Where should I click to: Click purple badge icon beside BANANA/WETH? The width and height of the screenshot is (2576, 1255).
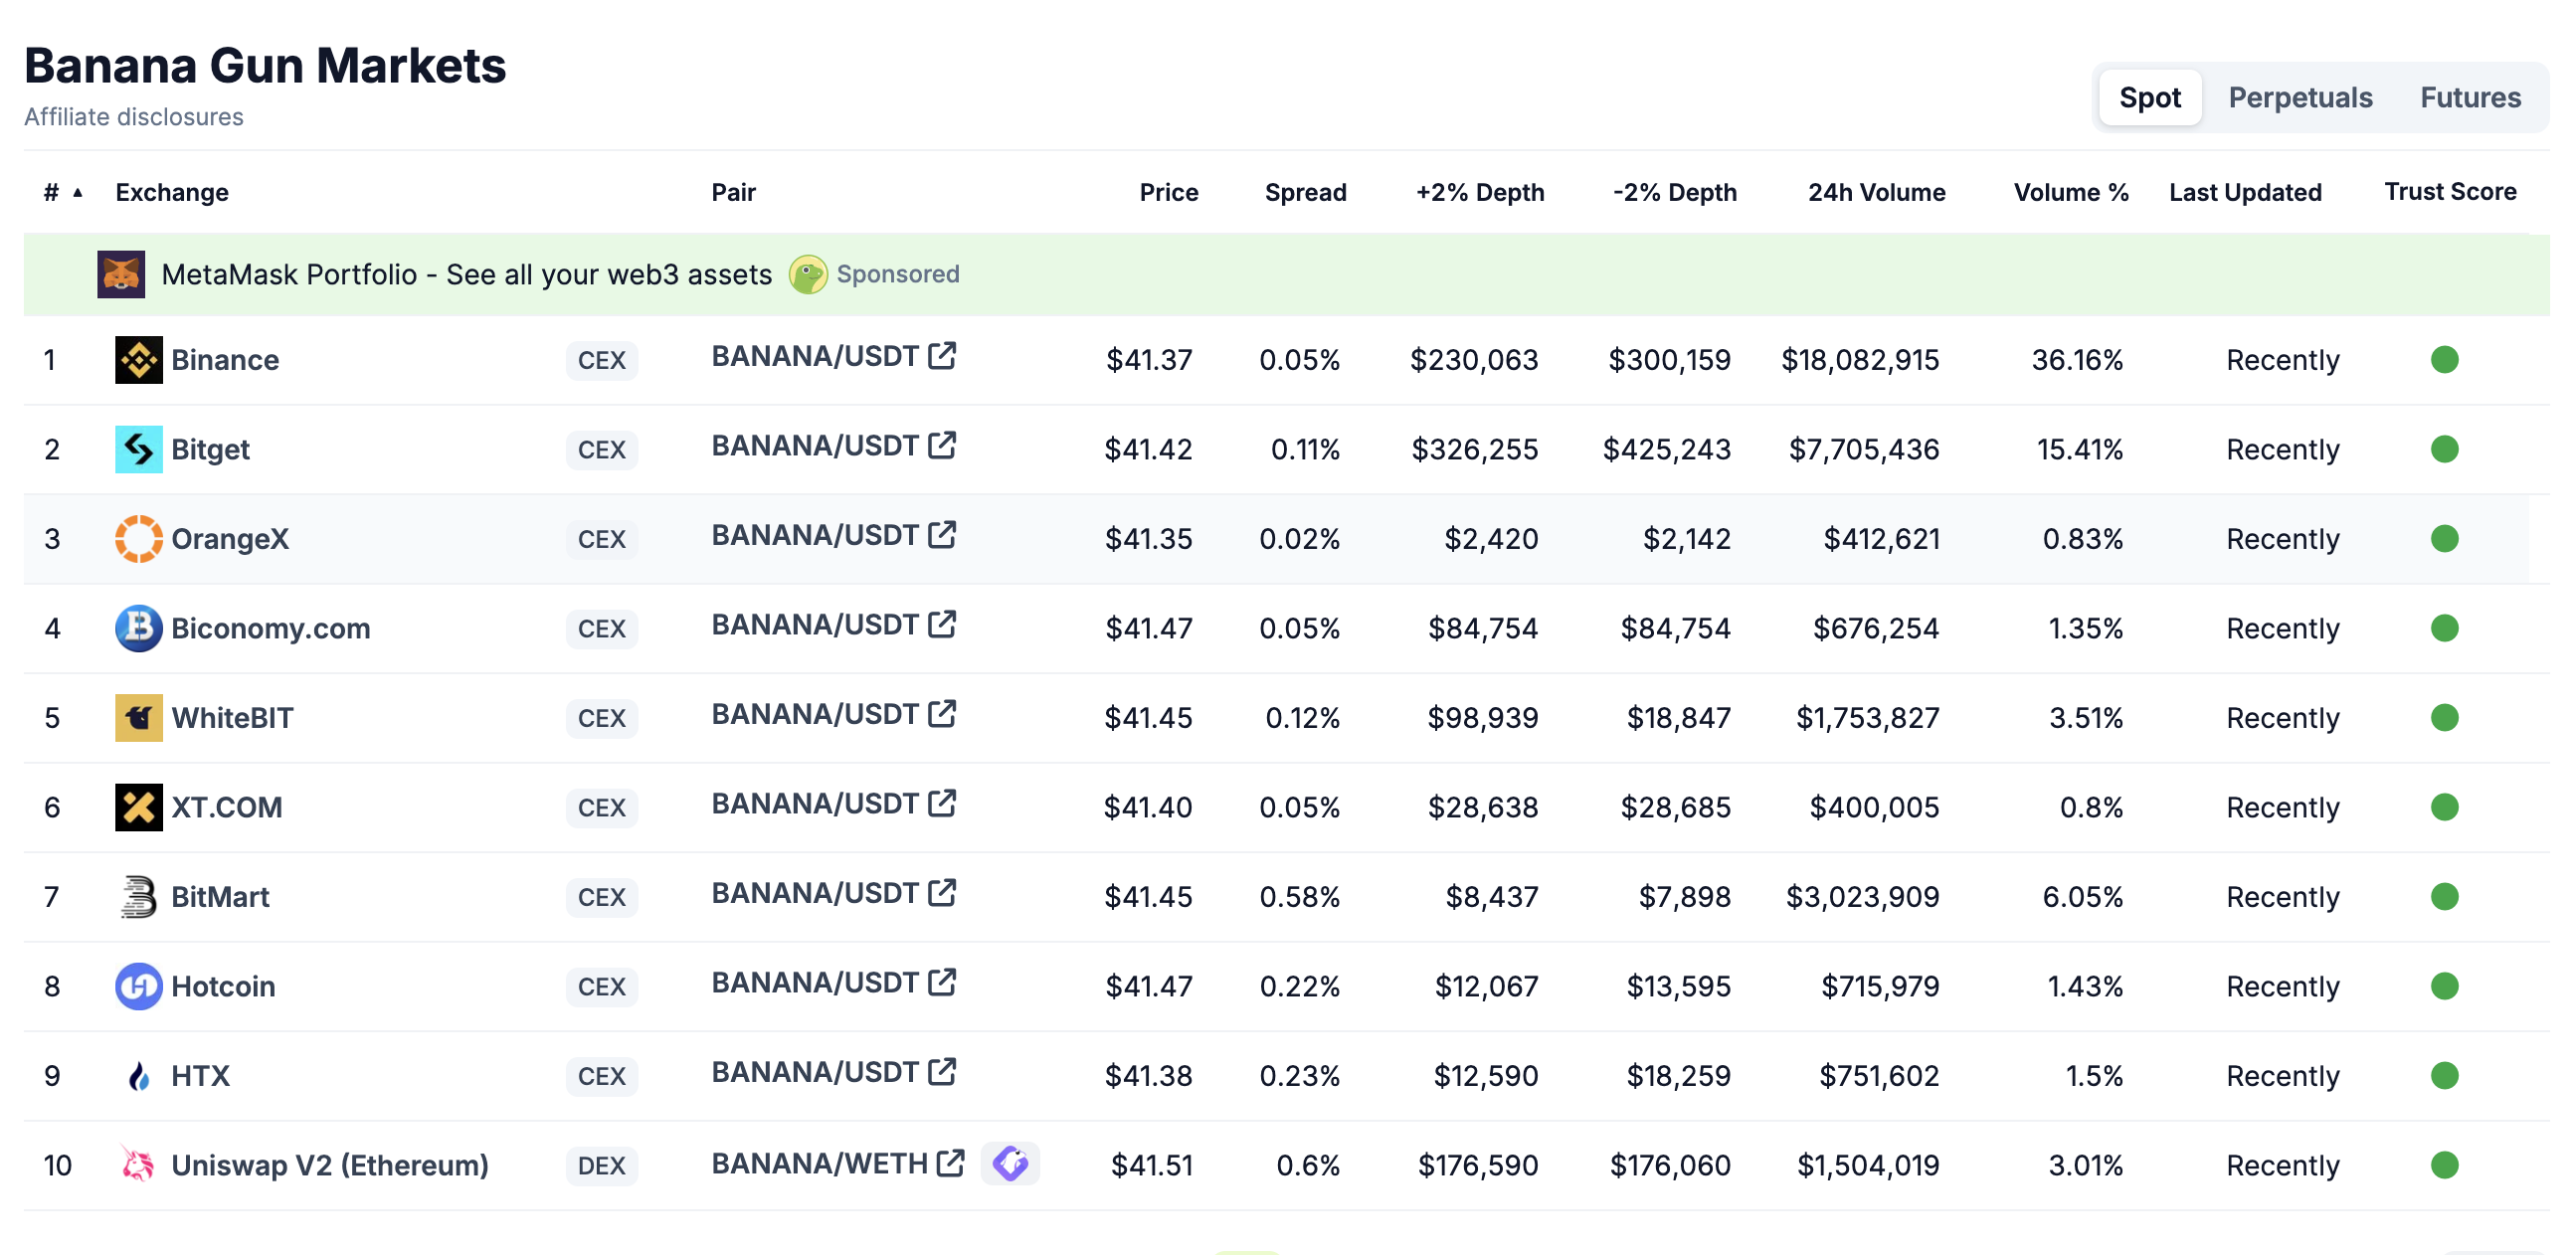coord(1010,1163)
